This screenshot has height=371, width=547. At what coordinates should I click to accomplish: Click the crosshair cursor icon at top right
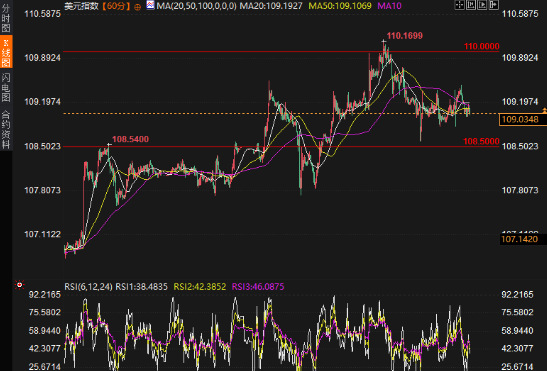[x=460, y=5]
